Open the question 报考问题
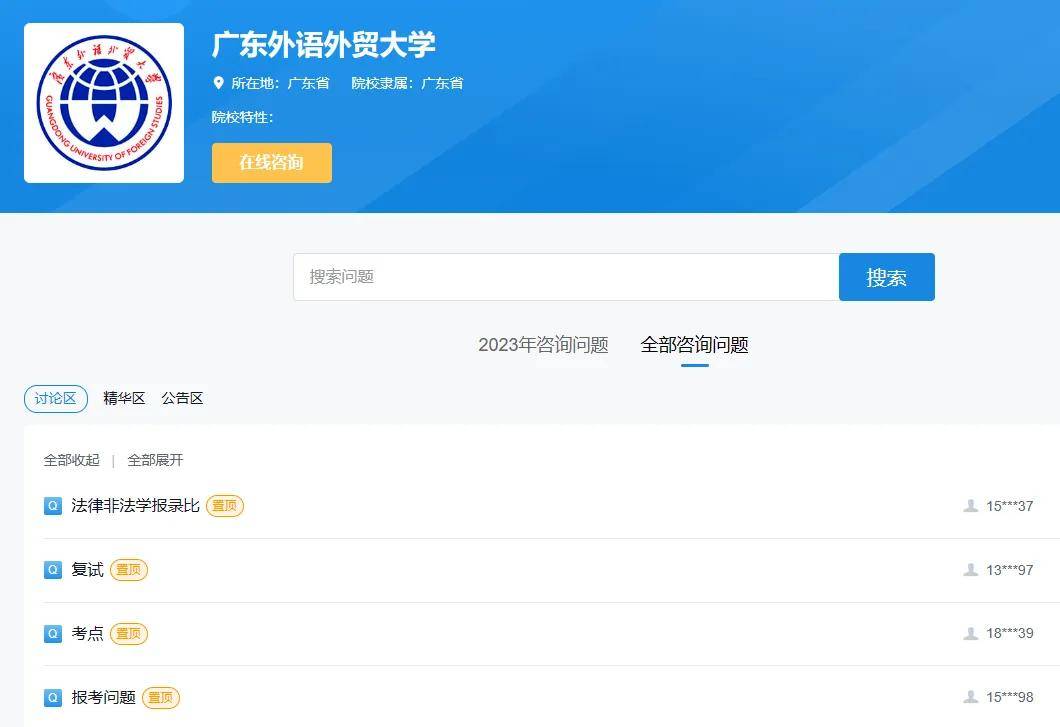This screenshot has height=727, width=1060. point(104,697)
